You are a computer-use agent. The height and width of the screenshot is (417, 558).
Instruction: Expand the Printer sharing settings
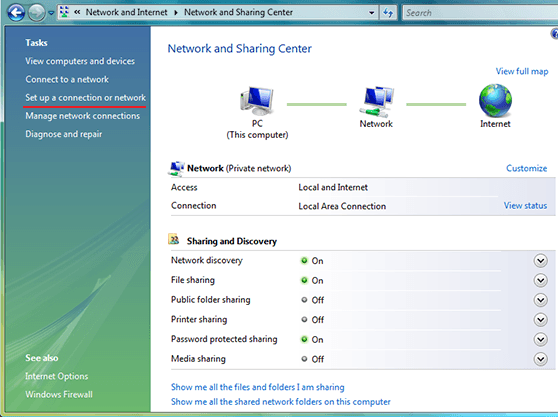[540, 320]
